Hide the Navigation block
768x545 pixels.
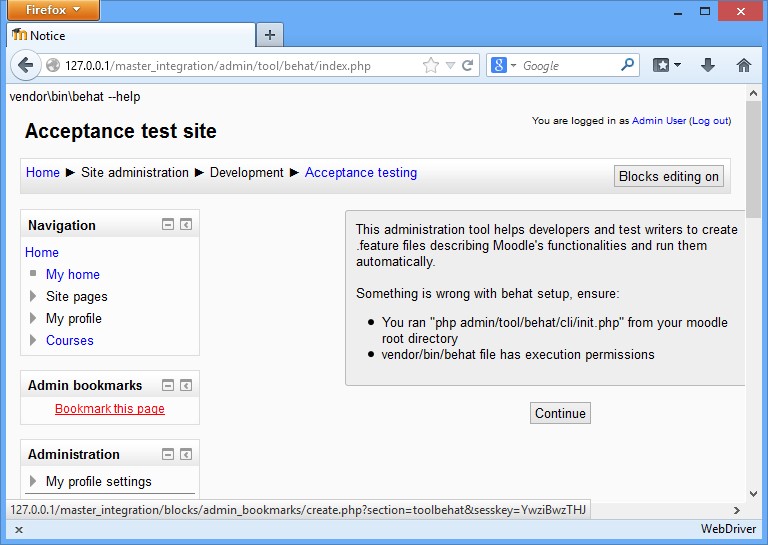168,225
